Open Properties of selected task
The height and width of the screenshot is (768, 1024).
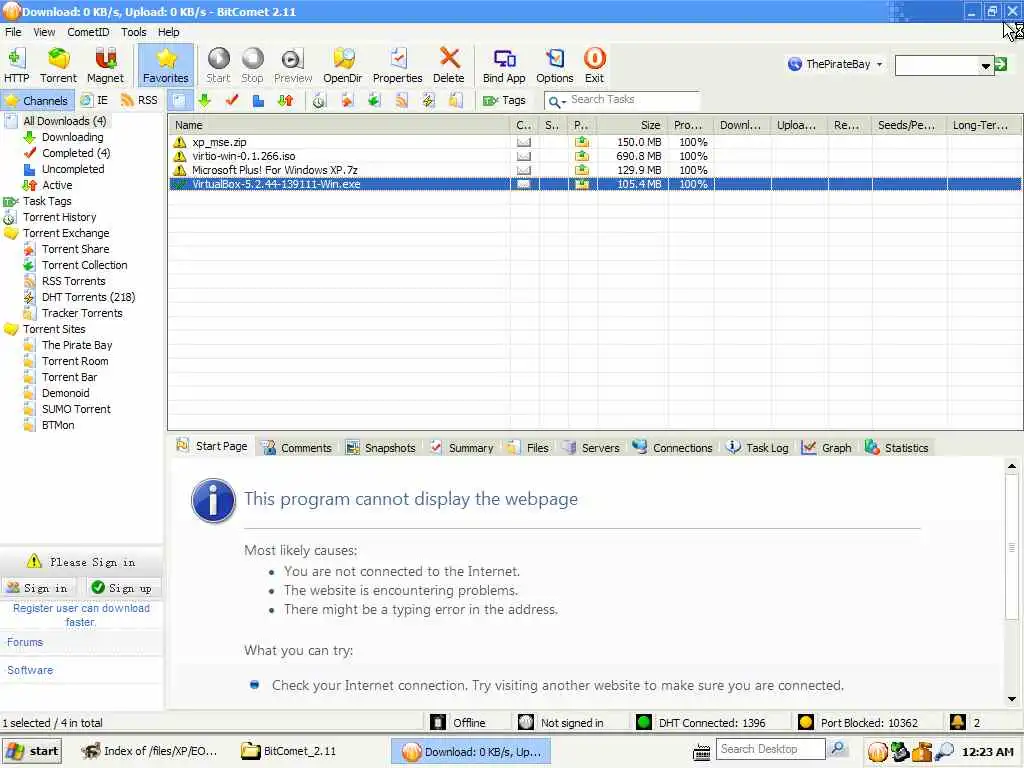(x=397, y=65)
